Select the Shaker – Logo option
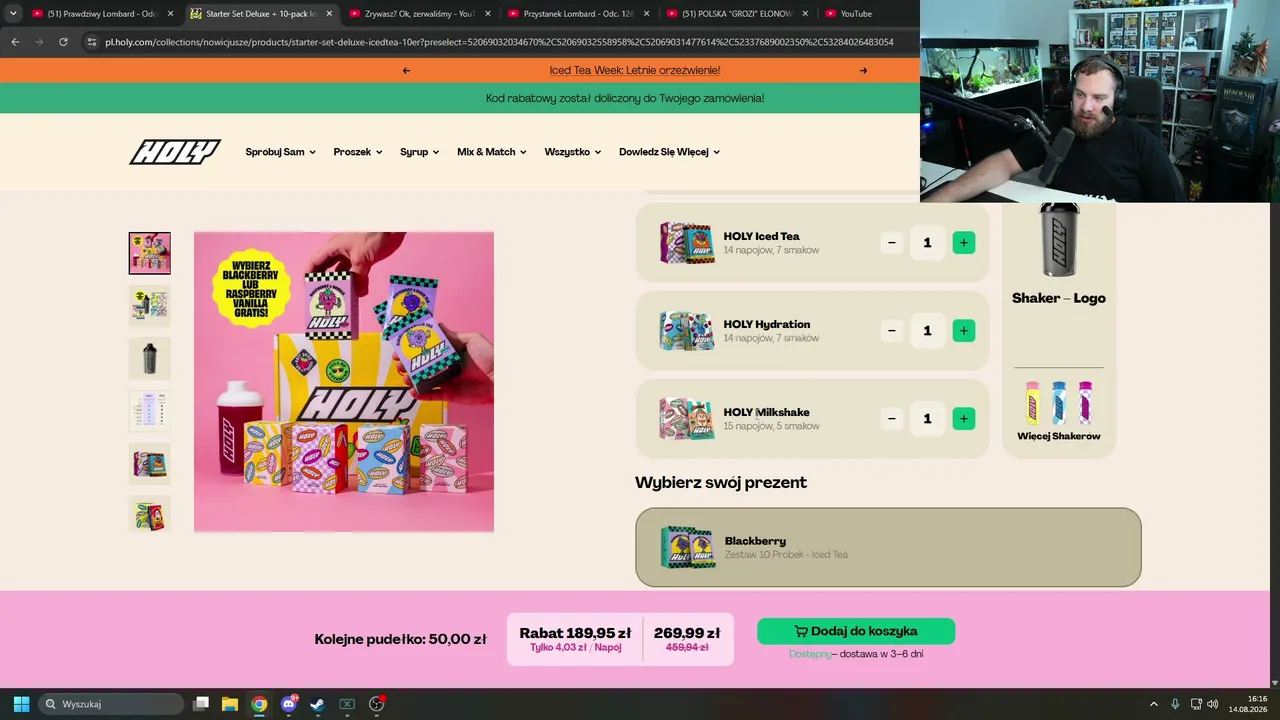The height and width of the screenshot is (720, 1280). [1059, 255]
